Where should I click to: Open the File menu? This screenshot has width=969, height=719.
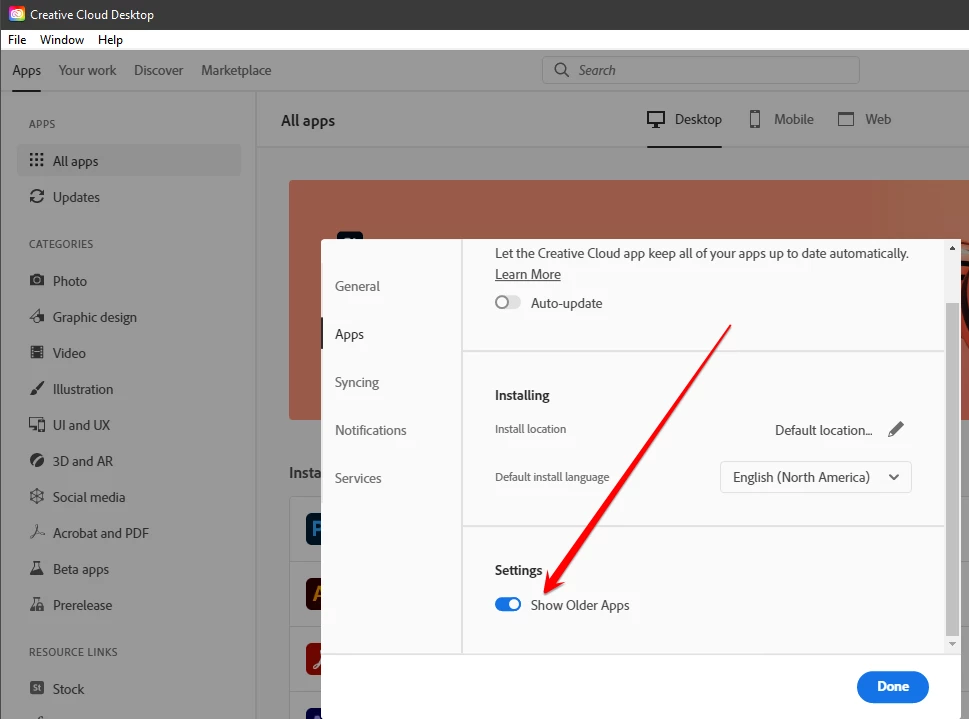[x=17, y=40]
